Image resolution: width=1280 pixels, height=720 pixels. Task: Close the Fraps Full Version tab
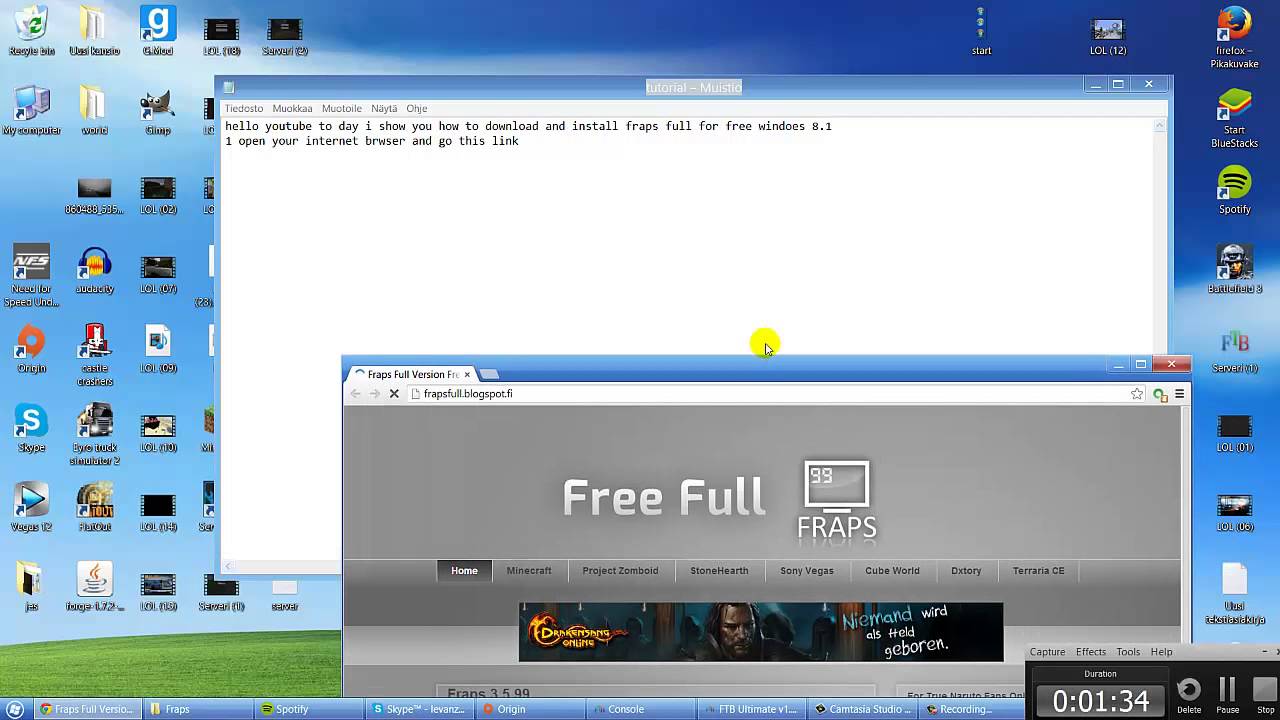[x=467, y=374]
